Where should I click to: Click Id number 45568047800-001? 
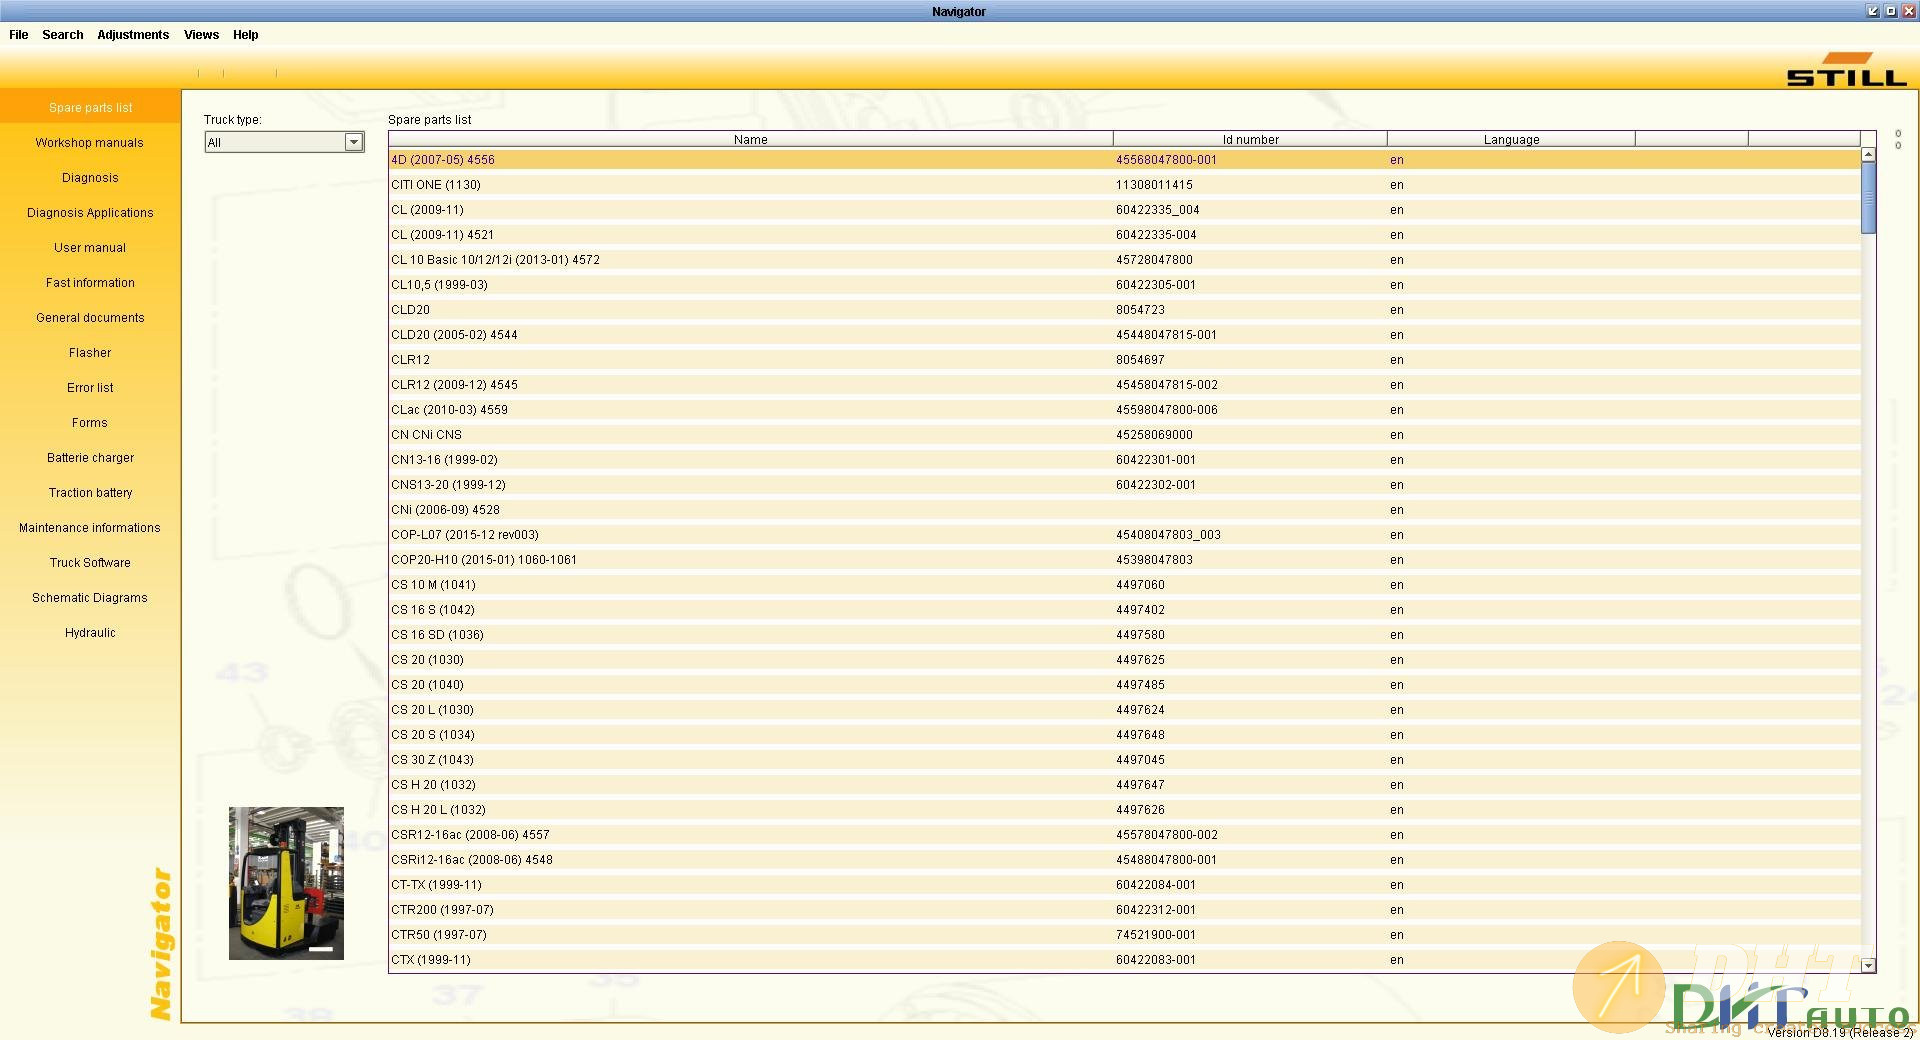pos(1166,160)
